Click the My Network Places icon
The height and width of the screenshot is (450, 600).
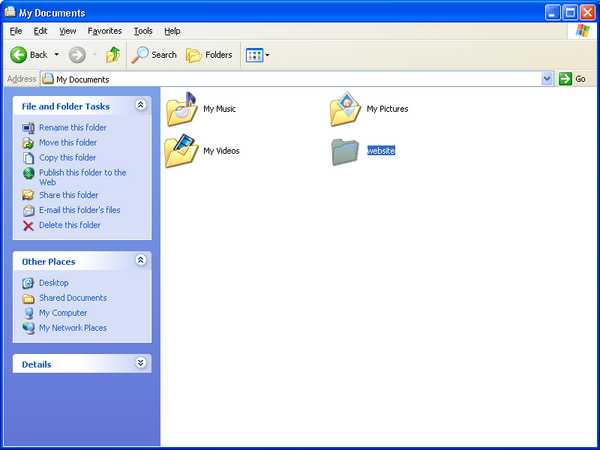pos(28,328)
